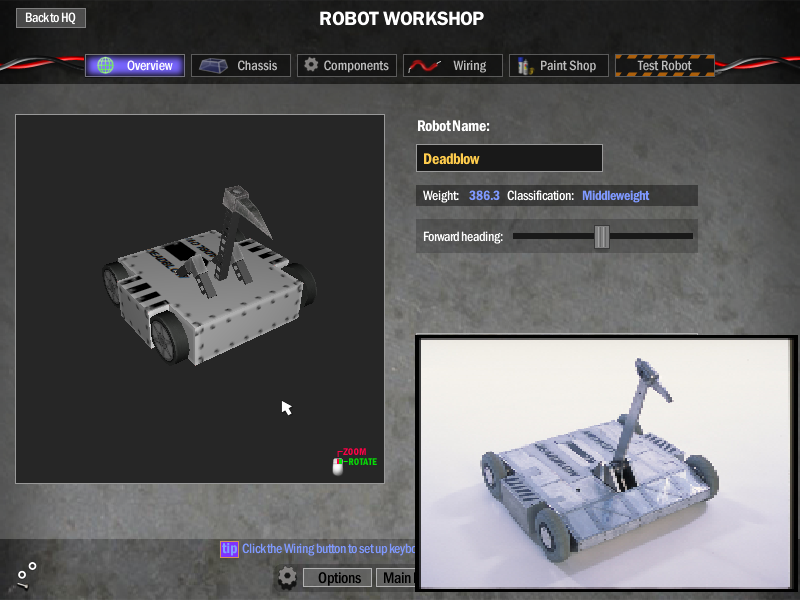Open the Options button

point(338,578)
